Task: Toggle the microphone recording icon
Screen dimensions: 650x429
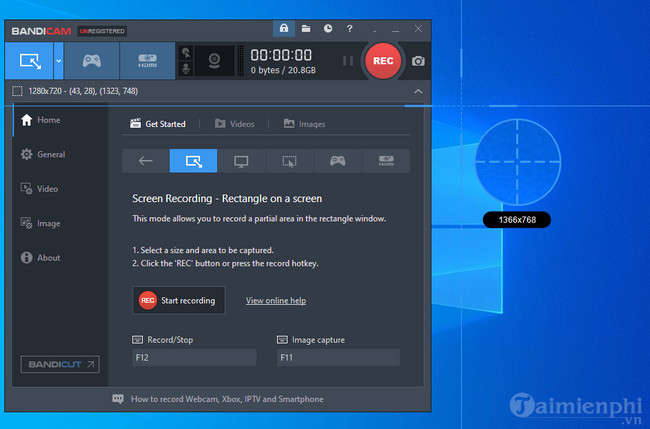Action: 186,68
